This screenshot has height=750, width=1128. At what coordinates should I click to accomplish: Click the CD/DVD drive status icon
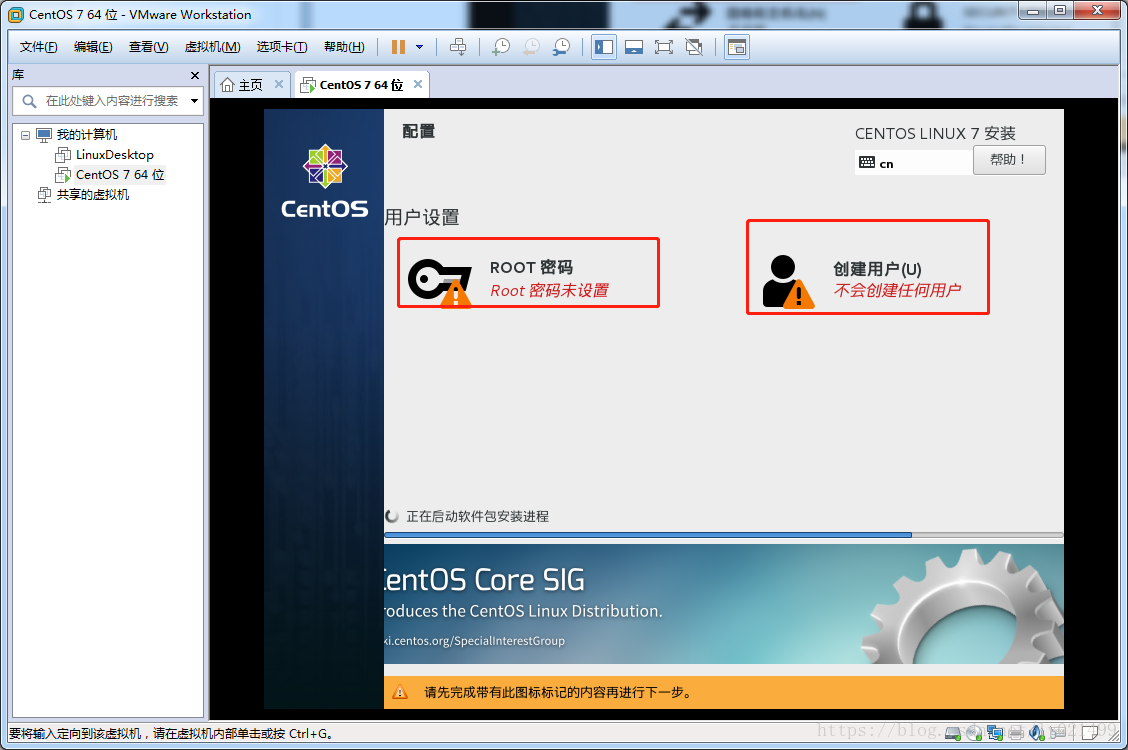(x=973, y=733)
